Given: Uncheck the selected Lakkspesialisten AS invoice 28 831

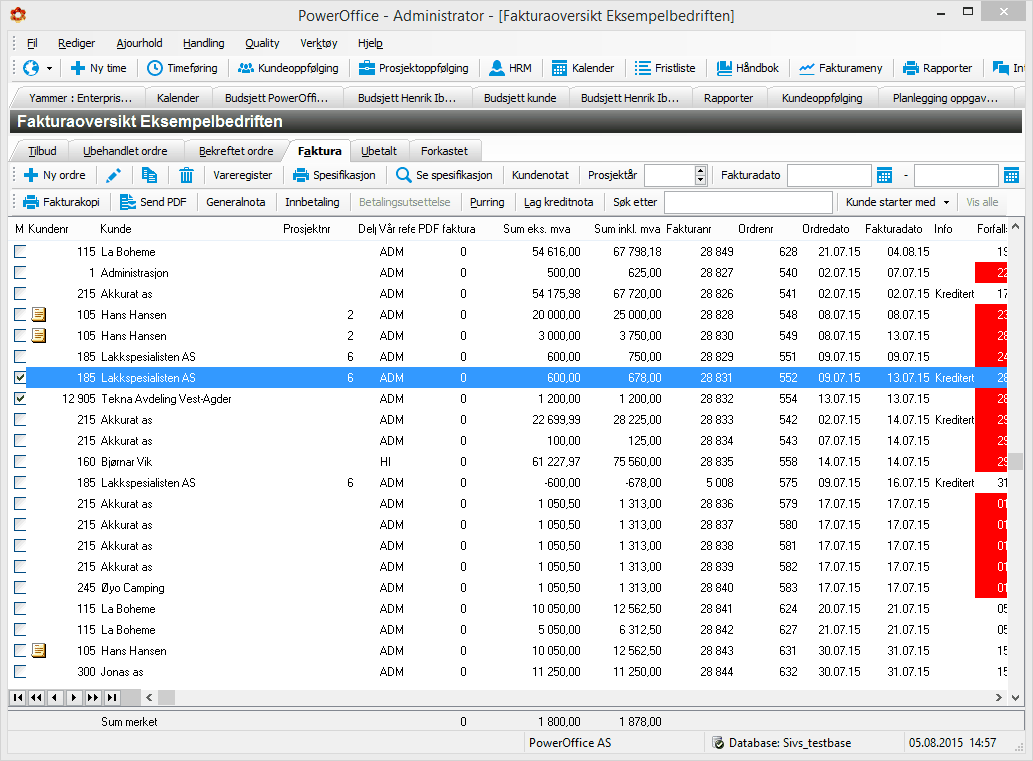Looking at the screenshot, I should [20, 378].
